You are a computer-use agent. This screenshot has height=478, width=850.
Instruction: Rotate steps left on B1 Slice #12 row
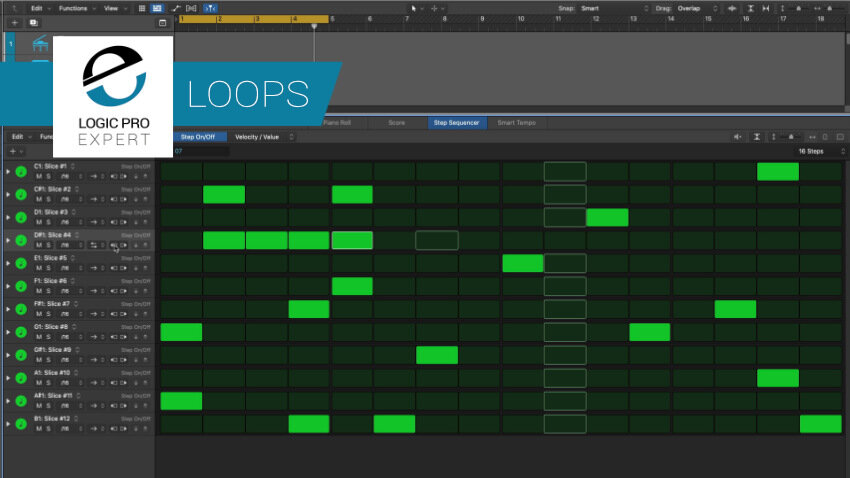pos(114,429)
